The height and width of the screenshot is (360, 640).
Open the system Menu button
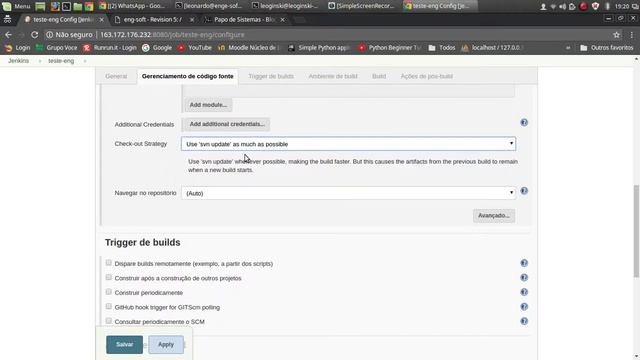click(16, 6)
